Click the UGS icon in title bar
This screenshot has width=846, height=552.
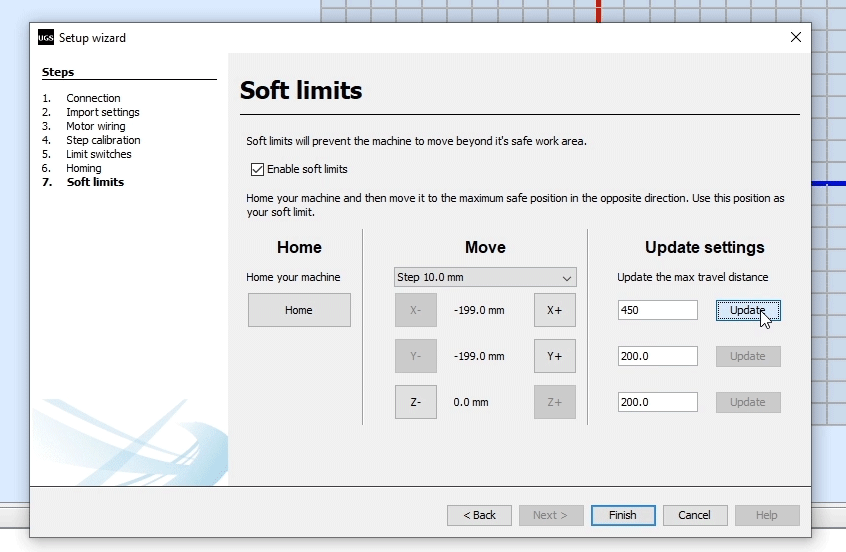[x=46, y=38]
